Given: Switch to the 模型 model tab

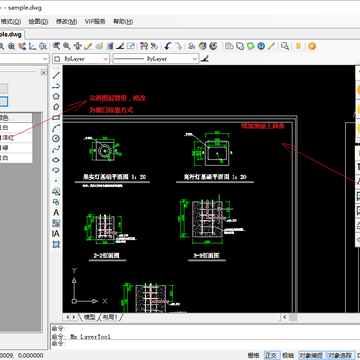Looking at the screenshot, I should point(89,317).
